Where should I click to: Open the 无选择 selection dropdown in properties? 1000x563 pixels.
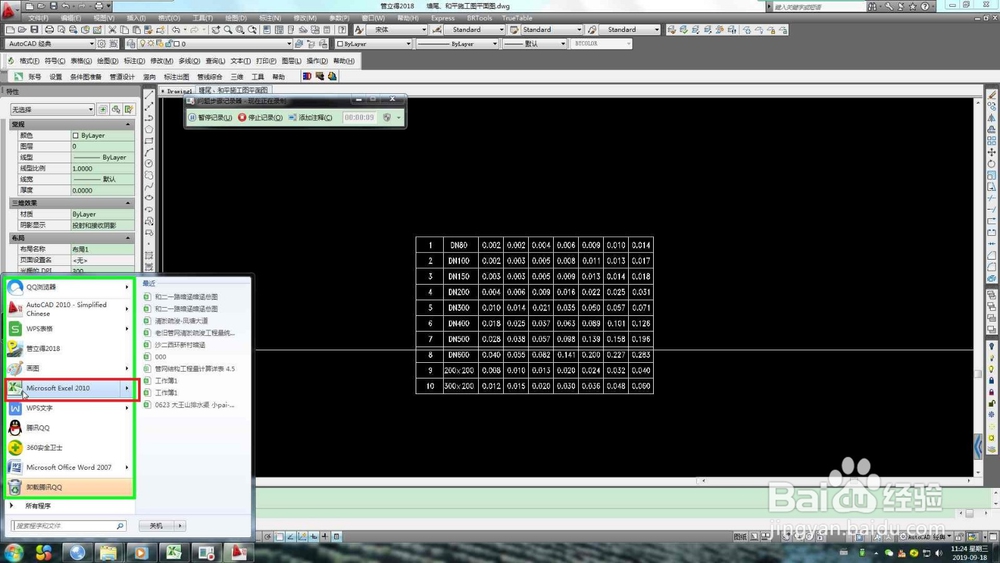[x=52, y=110]
